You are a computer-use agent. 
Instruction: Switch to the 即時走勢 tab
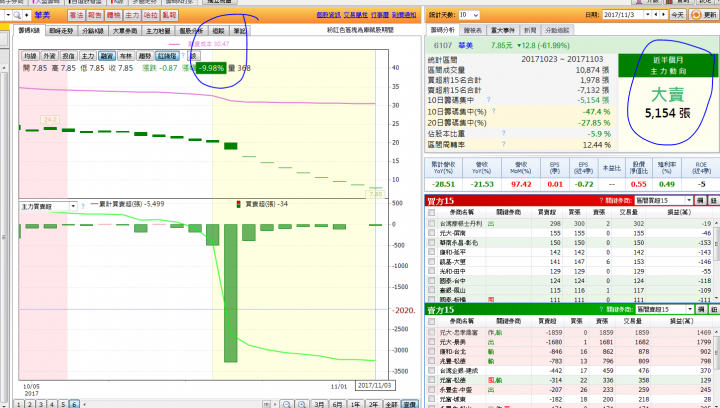coord(61,31)
